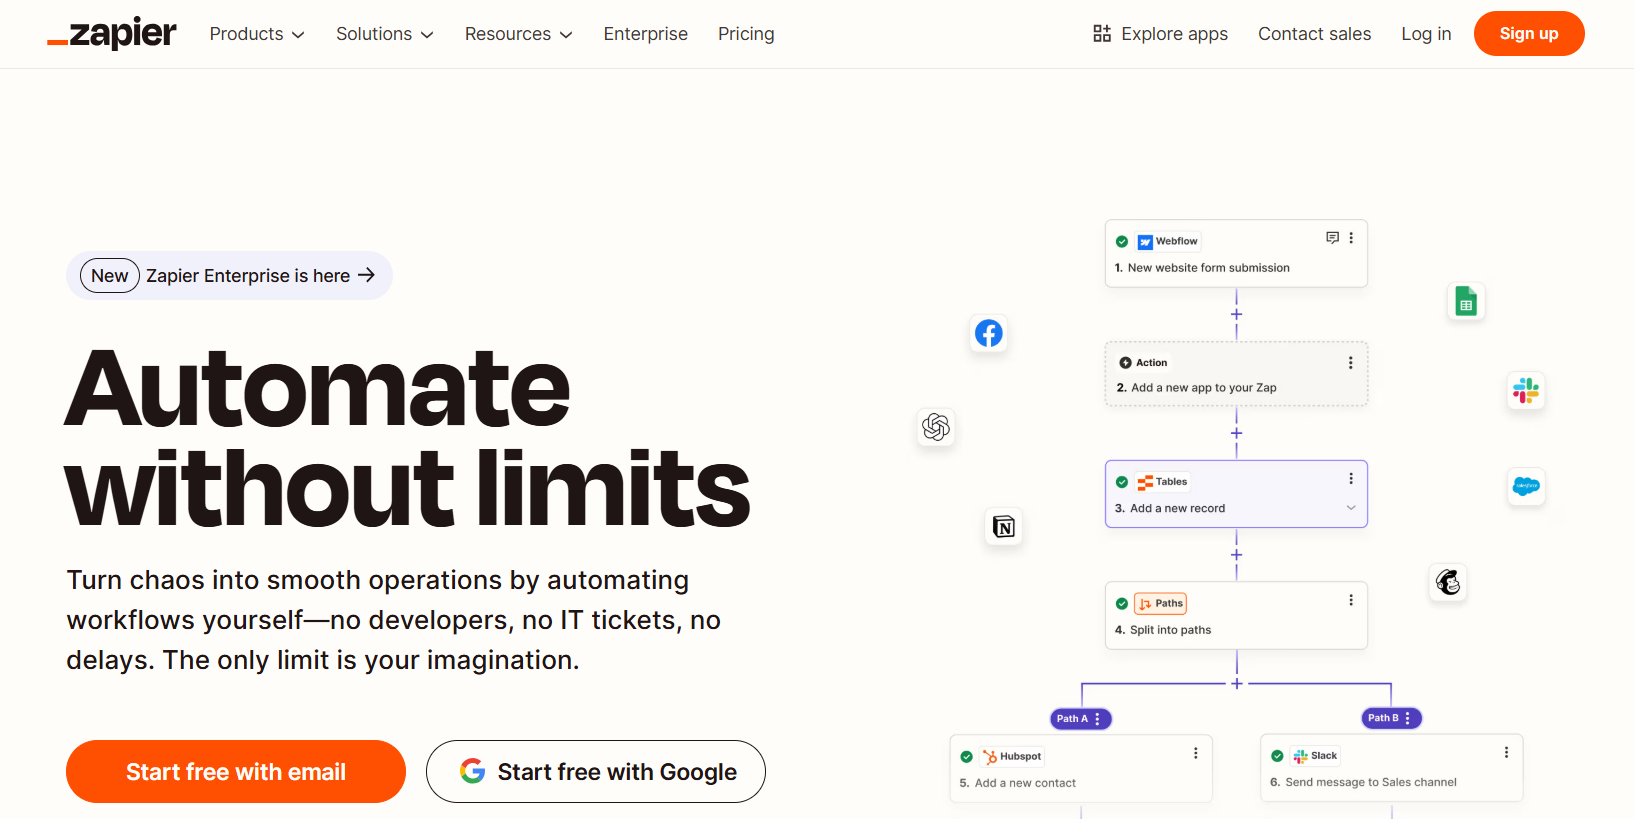Open the Products dropdown menu
The height and width of the screenshot is (819, 1634).
(256, 33)
